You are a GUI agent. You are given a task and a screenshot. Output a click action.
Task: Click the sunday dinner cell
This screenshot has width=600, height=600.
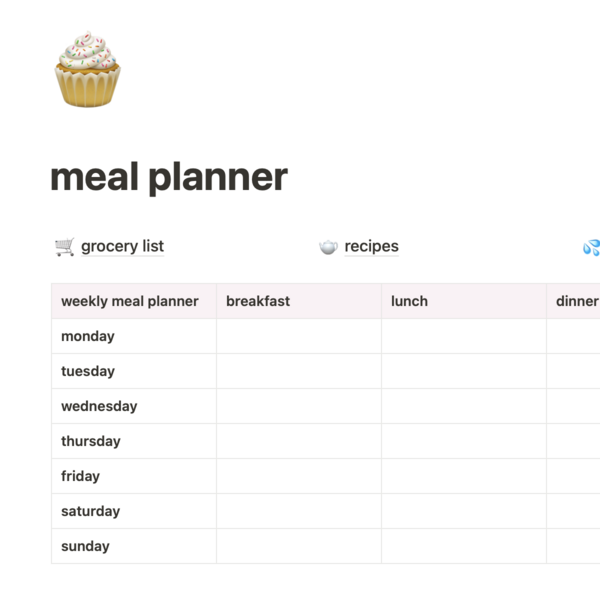click(x=573, y=546)
